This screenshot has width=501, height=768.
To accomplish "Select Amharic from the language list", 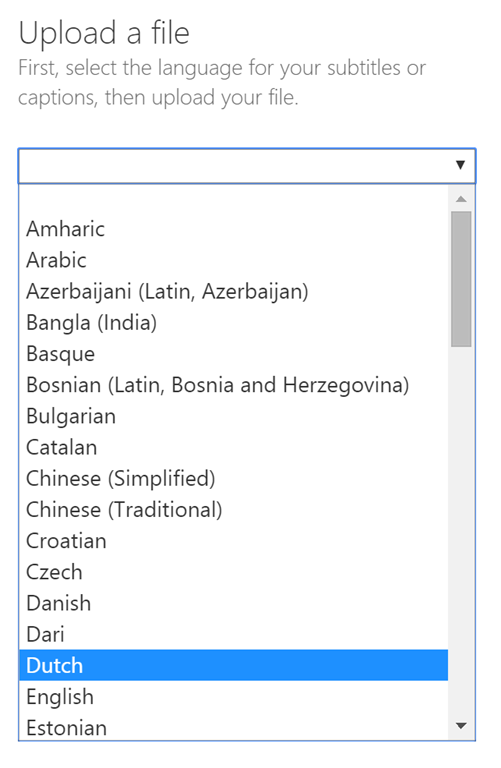I will click(x=234, y=229).
